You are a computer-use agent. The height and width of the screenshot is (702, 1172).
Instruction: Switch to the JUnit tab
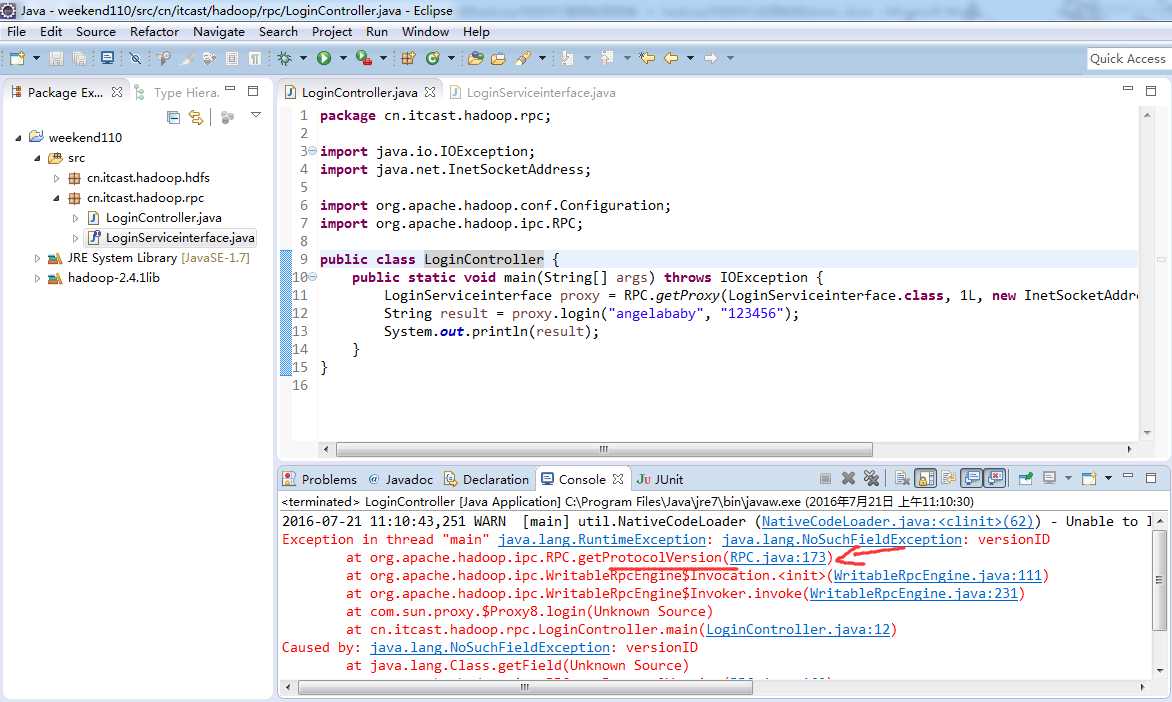[x=660, y=479]
